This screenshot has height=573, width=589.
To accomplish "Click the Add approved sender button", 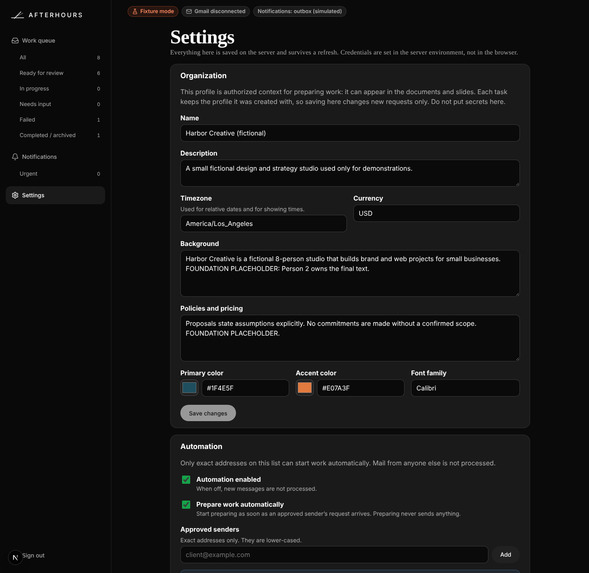I will point(506,555).
